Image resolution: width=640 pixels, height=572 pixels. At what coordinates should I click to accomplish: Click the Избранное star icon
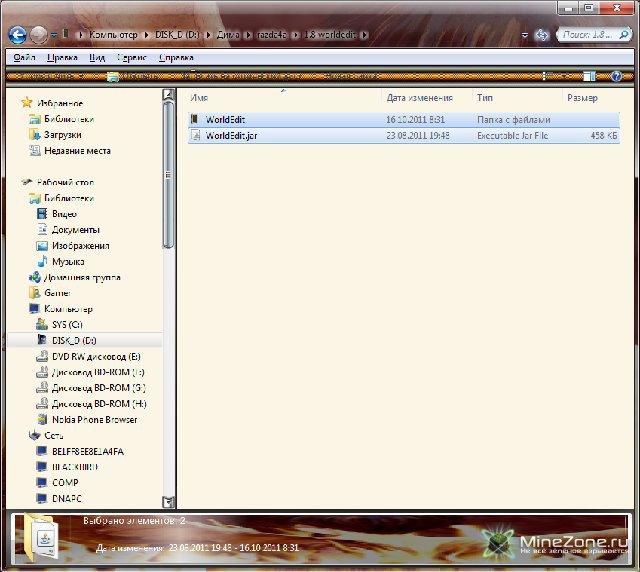click(27, 103)
